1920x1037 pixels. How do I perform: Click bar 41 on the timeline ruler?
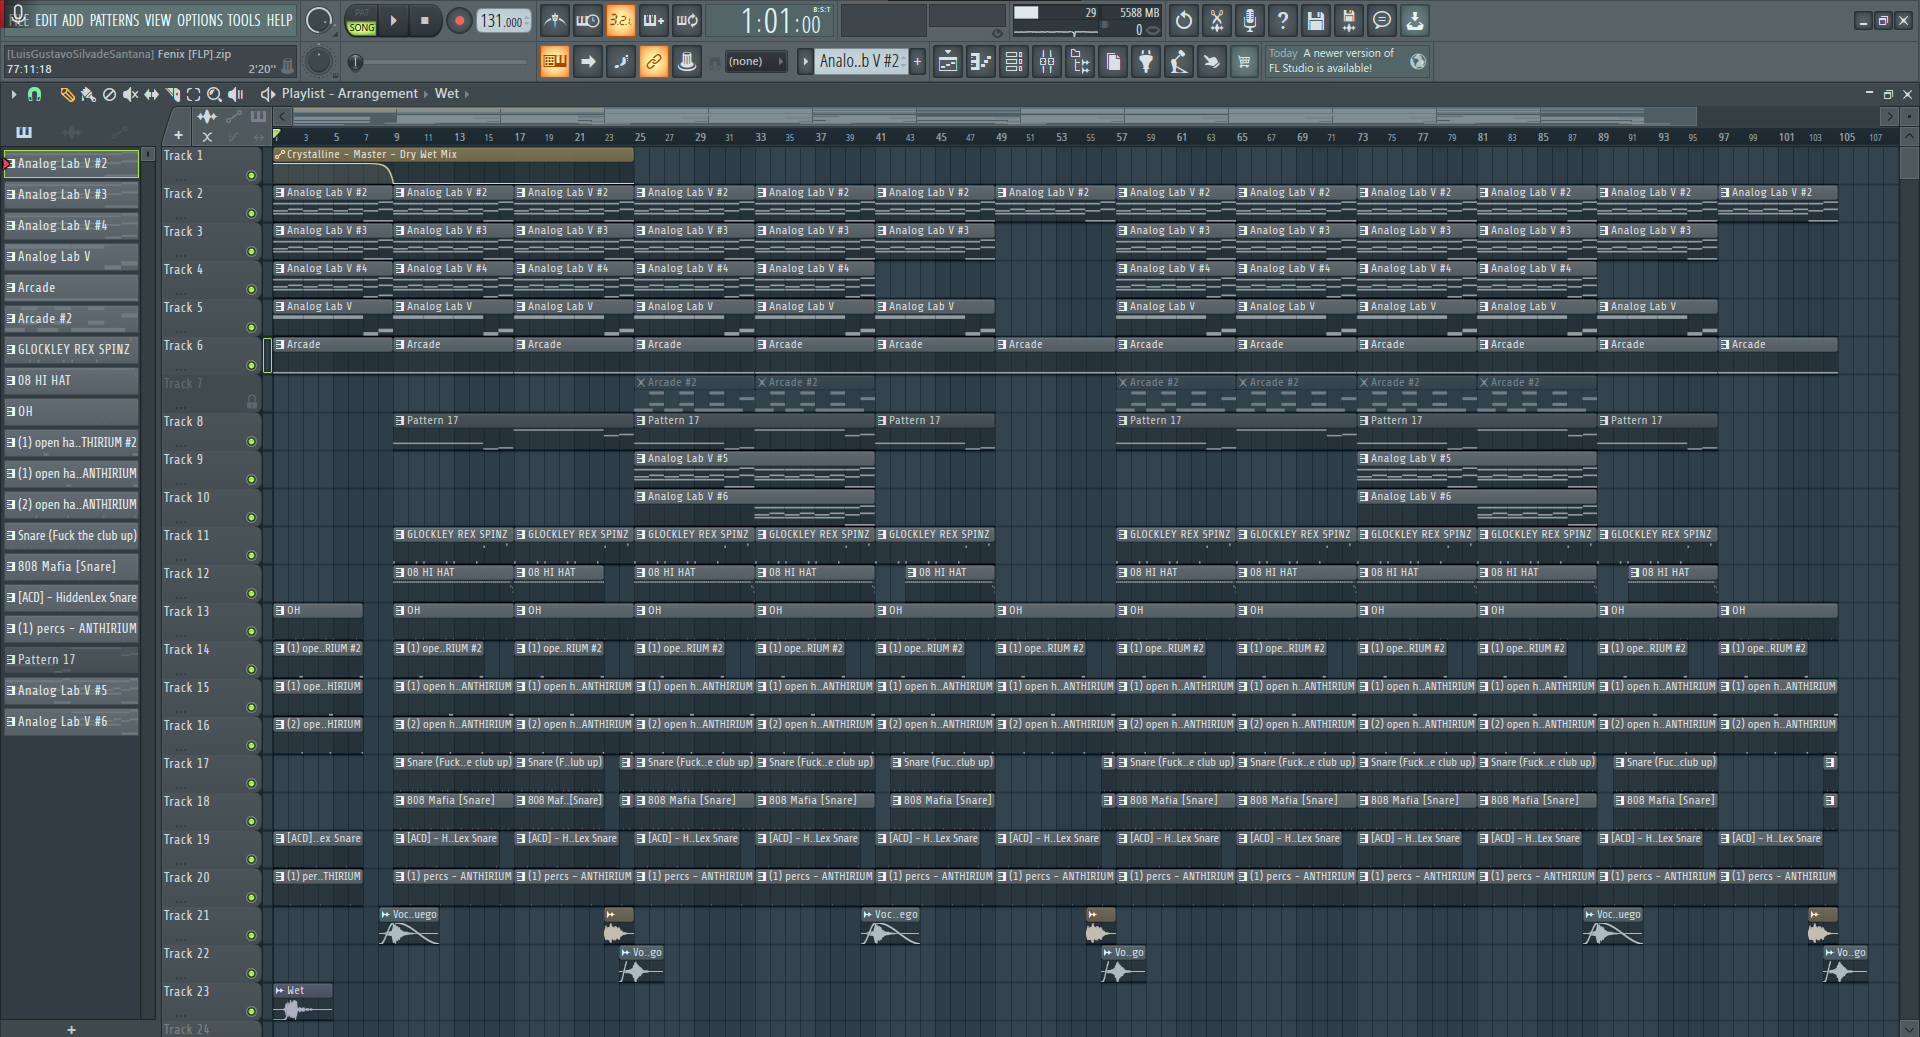(881, 137)
